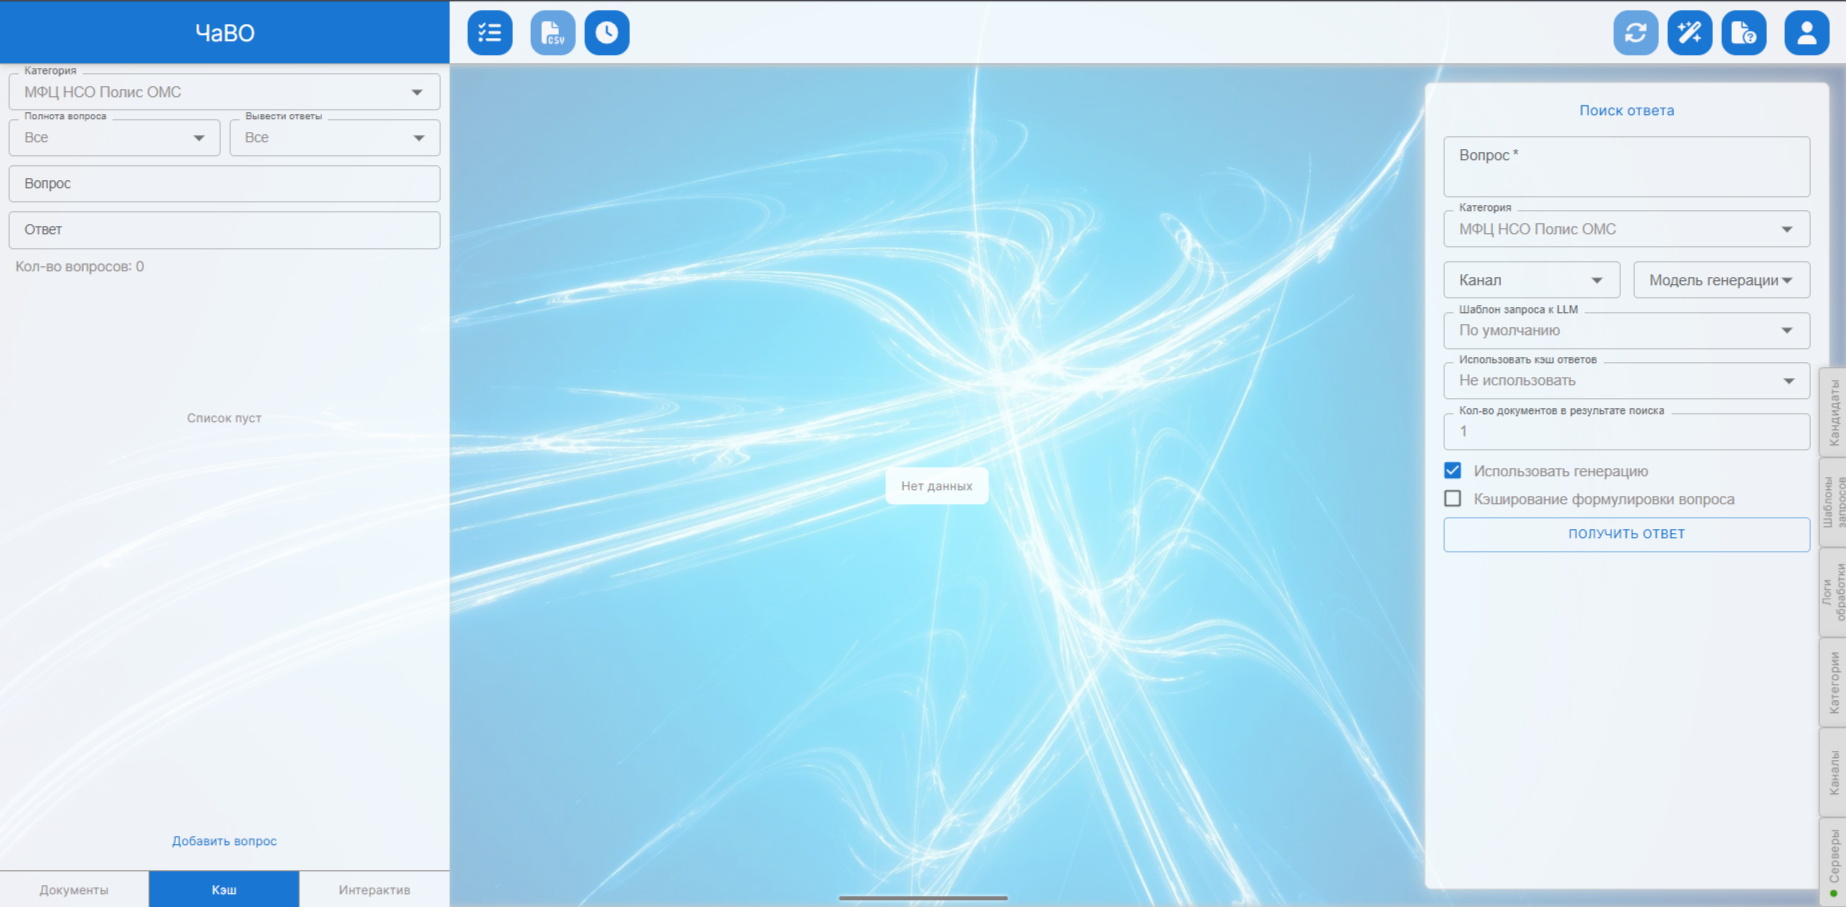Click the checklist icon in the top toolbar
The image size is (1846, 907).
(x=490, y=33)
